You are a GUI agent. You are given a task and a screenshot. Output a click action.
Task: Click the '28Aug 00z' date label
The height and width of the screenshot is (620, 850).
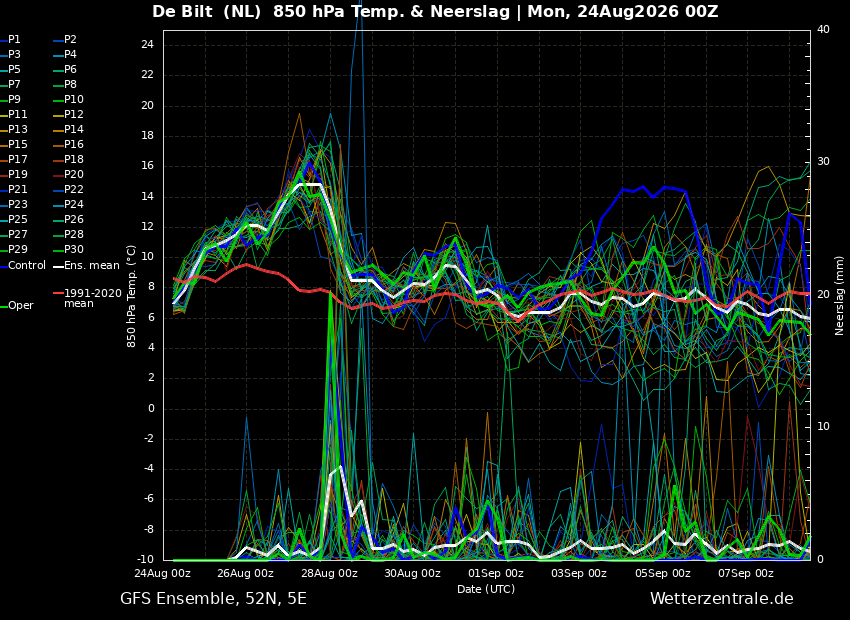pyautogui.click(x=329, y=573)
